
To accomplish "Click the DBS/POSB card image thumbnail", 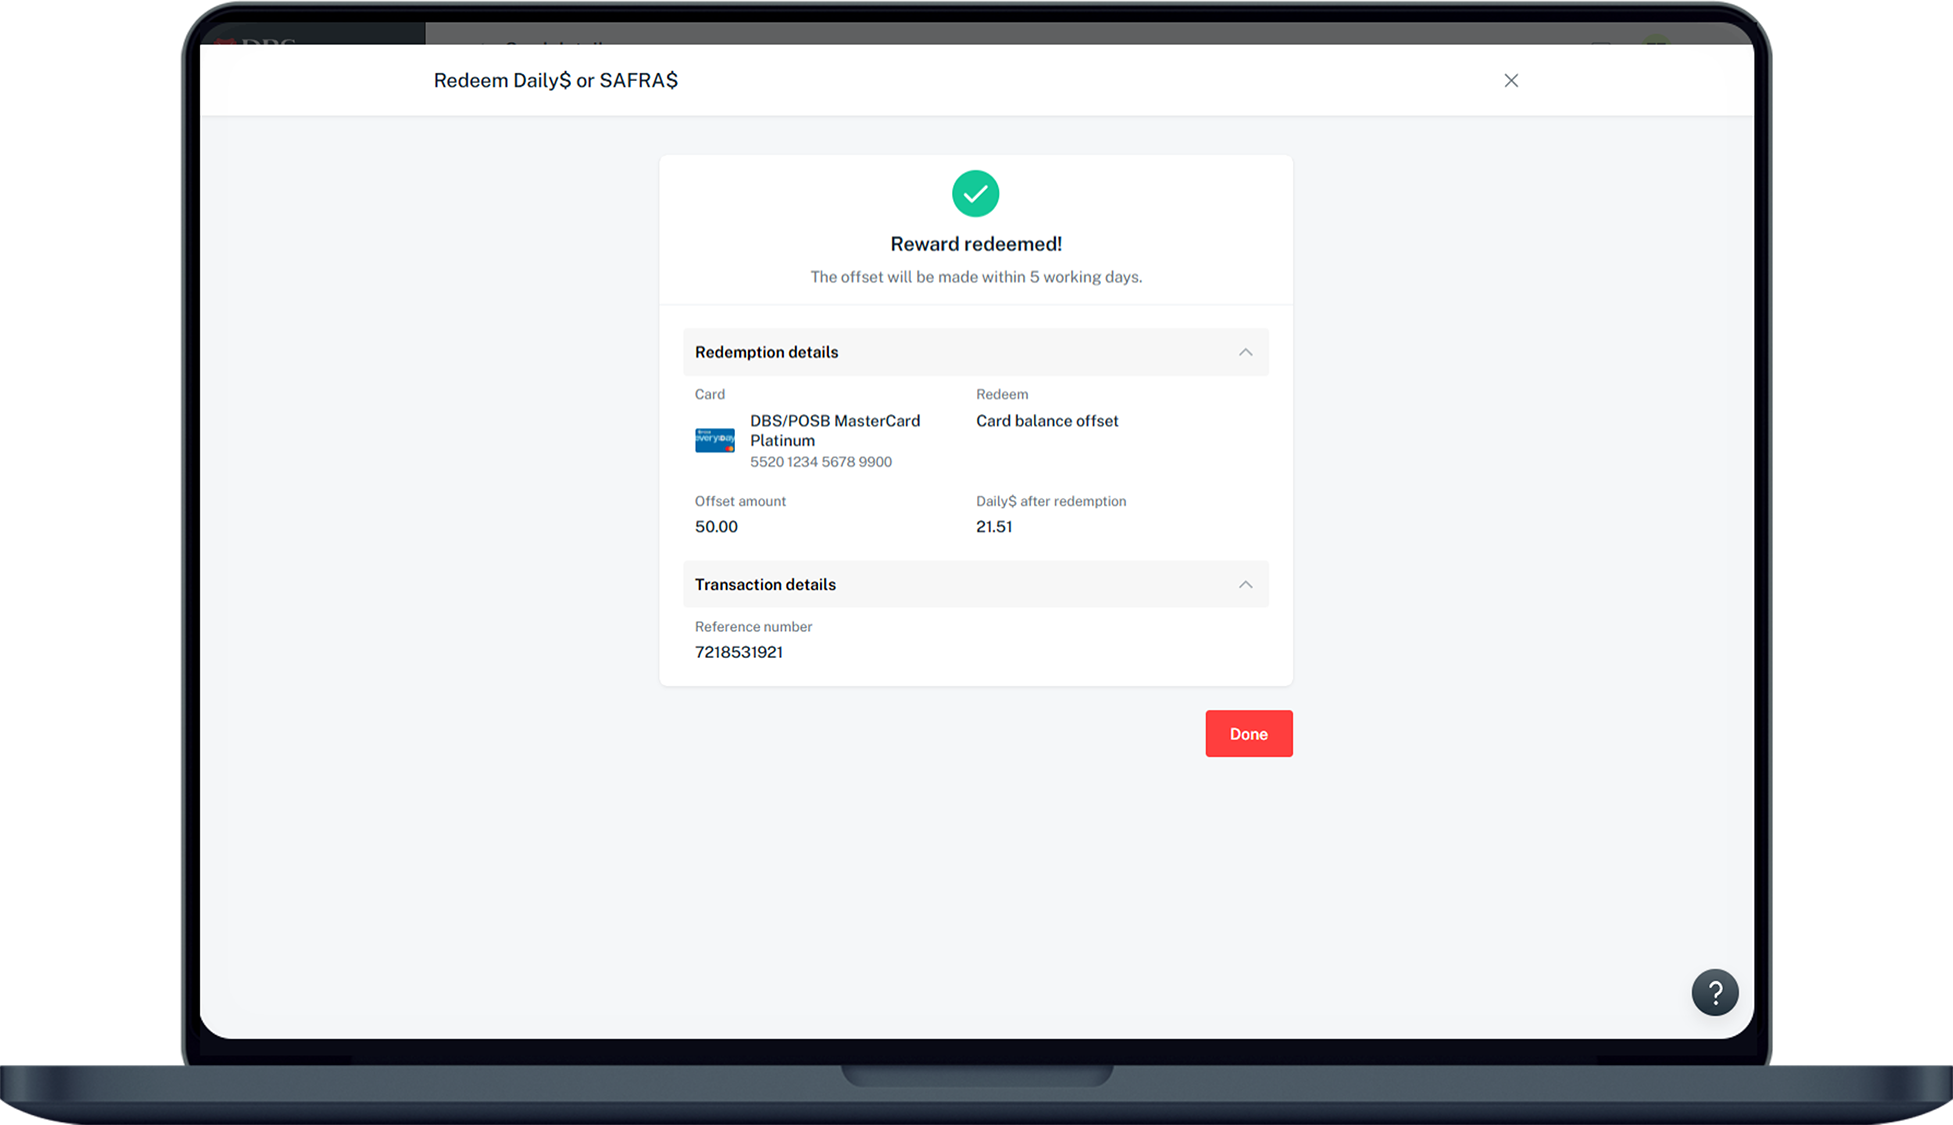I will point(714,440).
